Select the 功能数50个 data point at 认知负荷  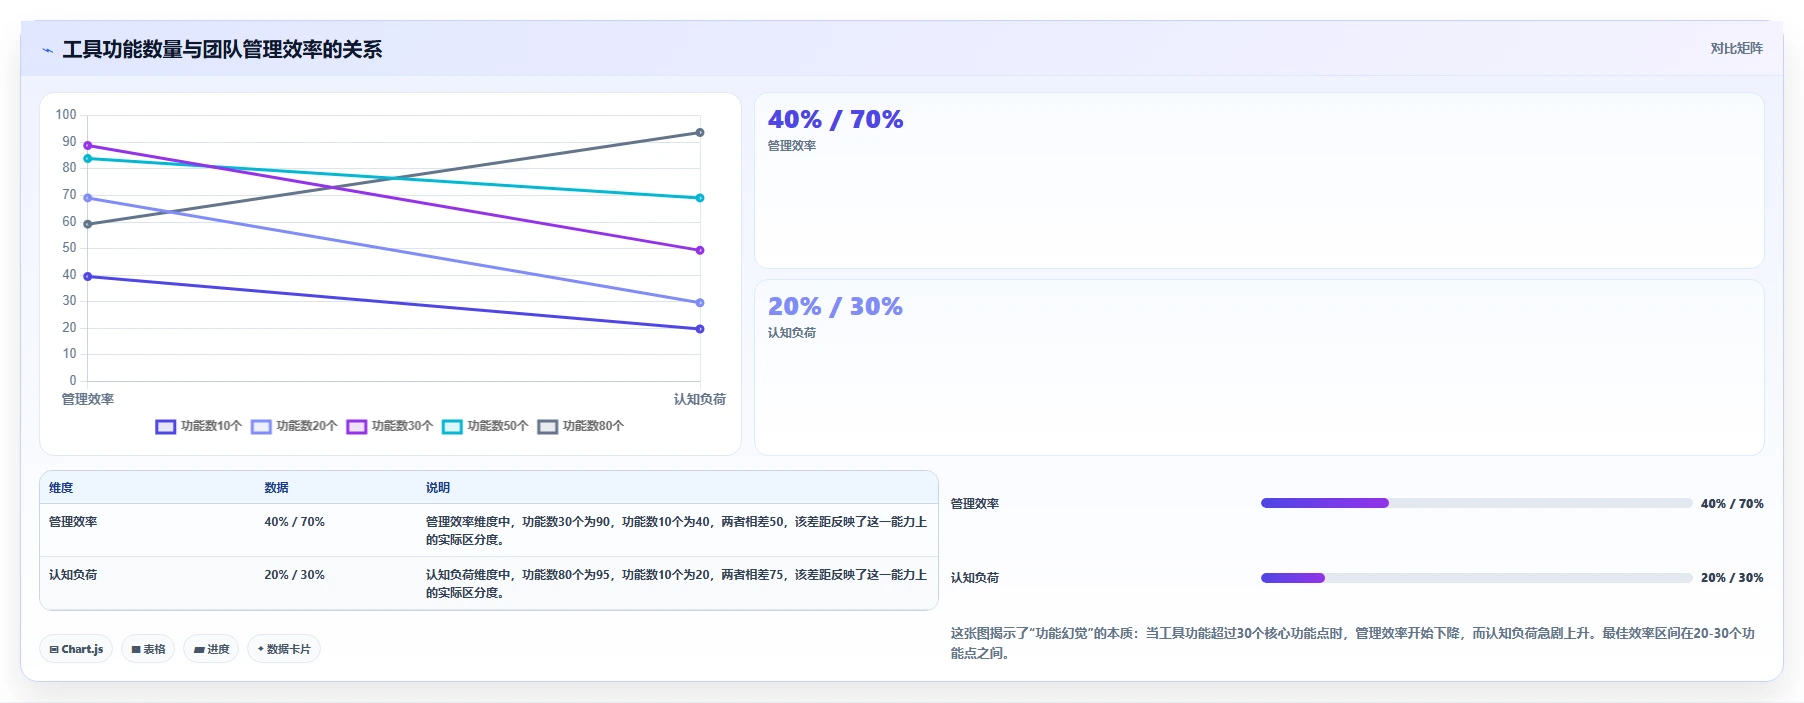coord(700,198)
